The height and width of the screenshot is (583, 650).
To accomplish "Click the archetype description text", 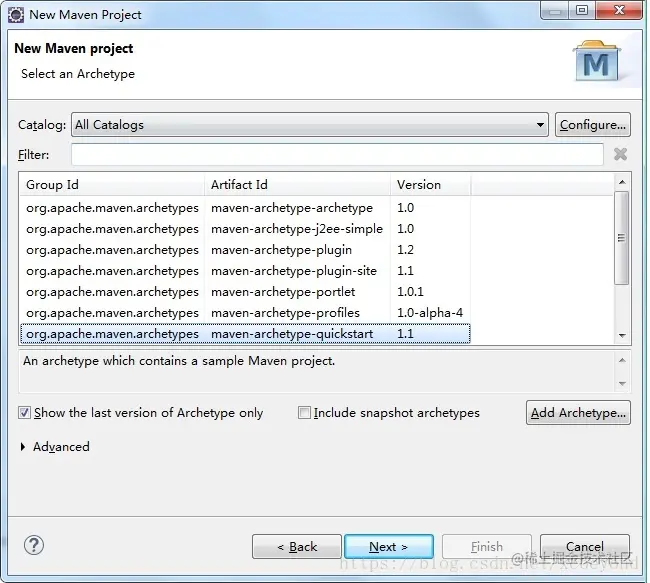I will pos(179,361).
